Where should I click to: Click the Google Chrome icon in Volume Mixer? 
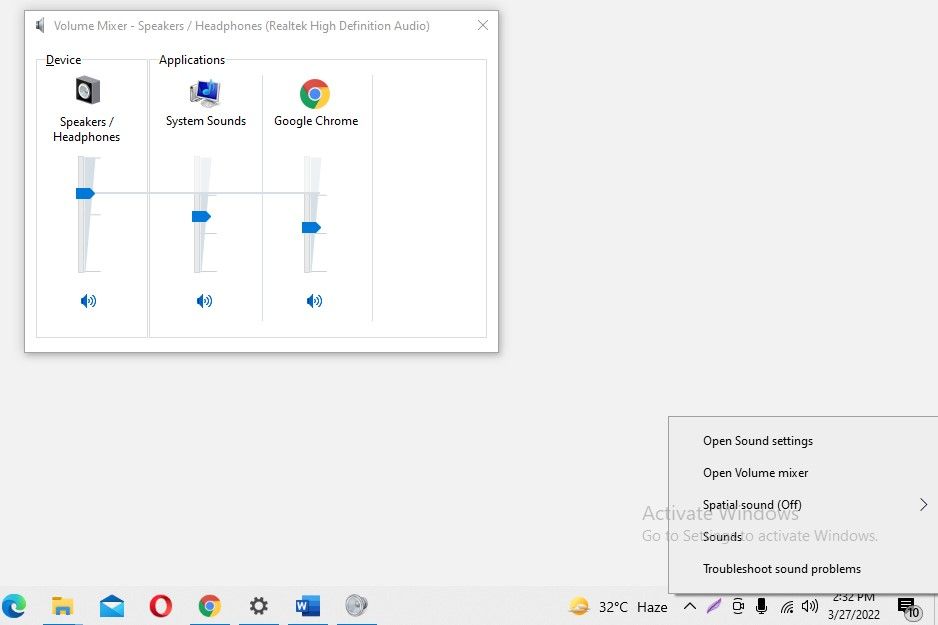pyautogui.click(x=315, y=94)
